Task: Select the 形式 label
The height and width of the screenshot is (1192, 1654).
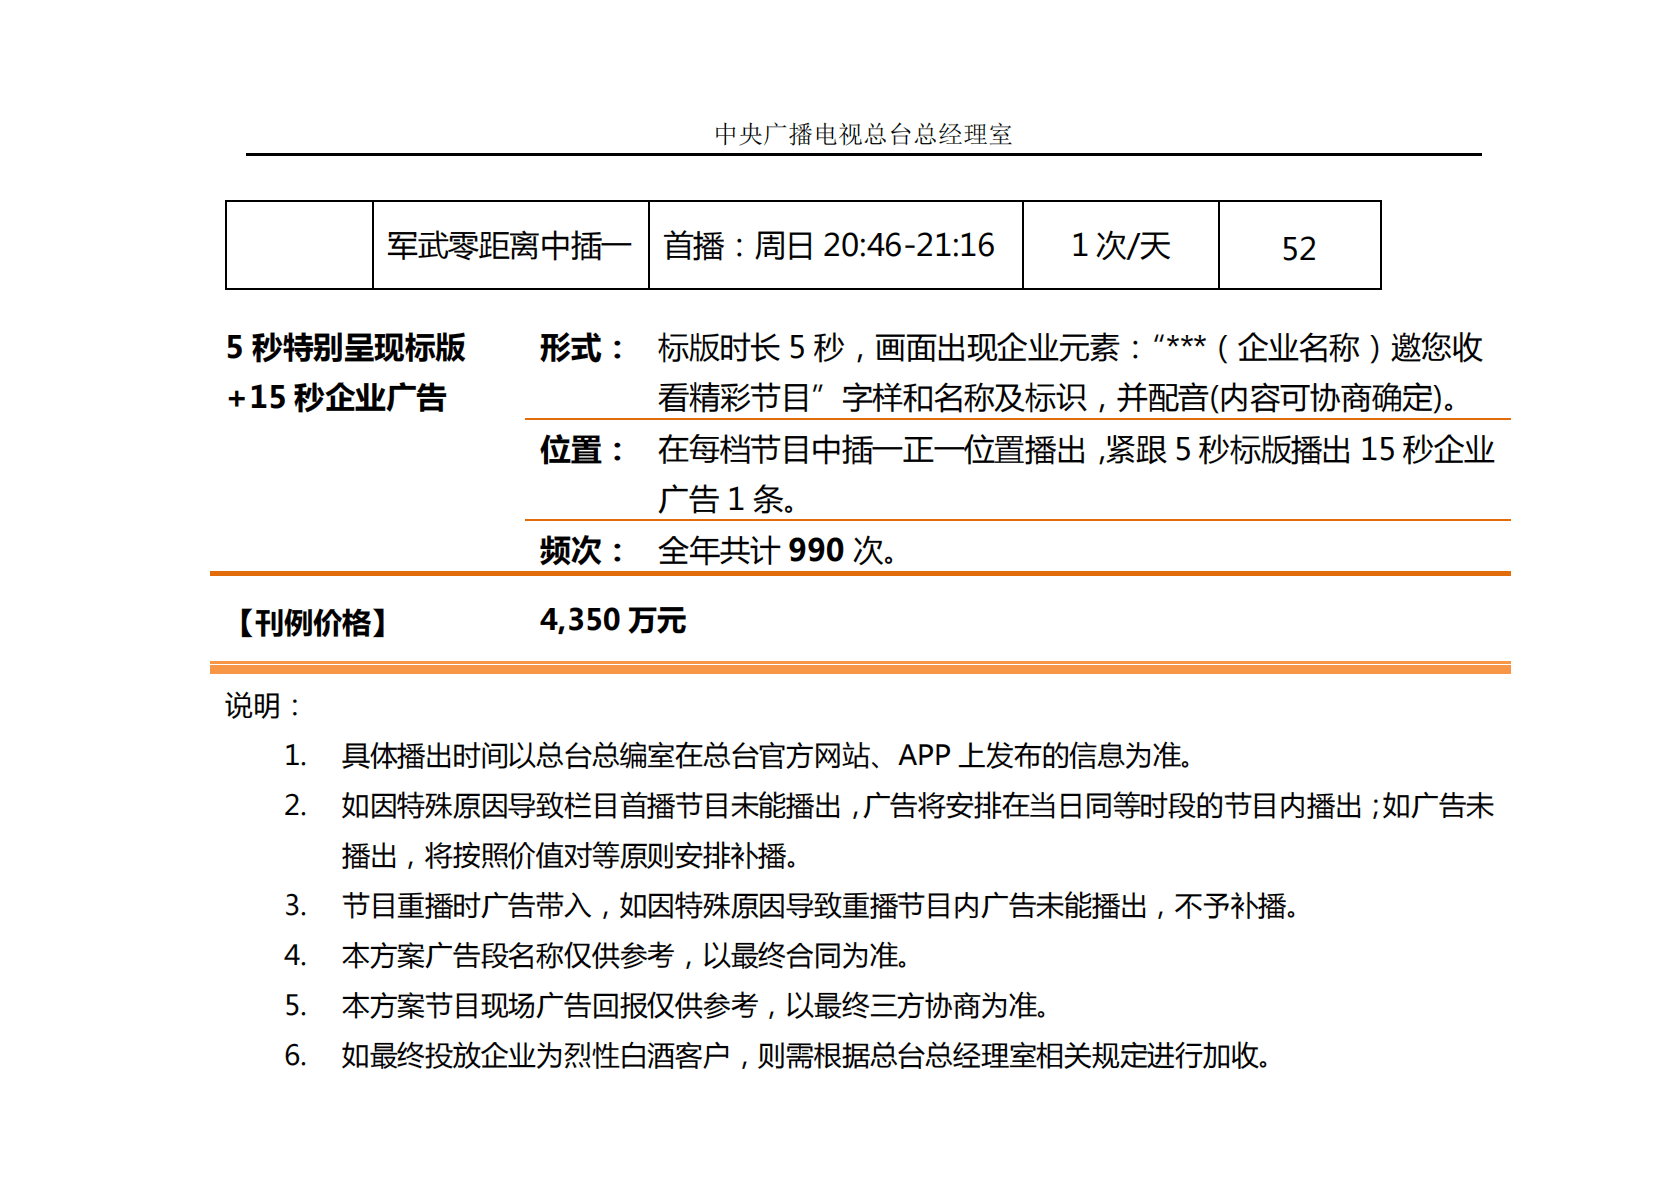Action: click(570, 348)
